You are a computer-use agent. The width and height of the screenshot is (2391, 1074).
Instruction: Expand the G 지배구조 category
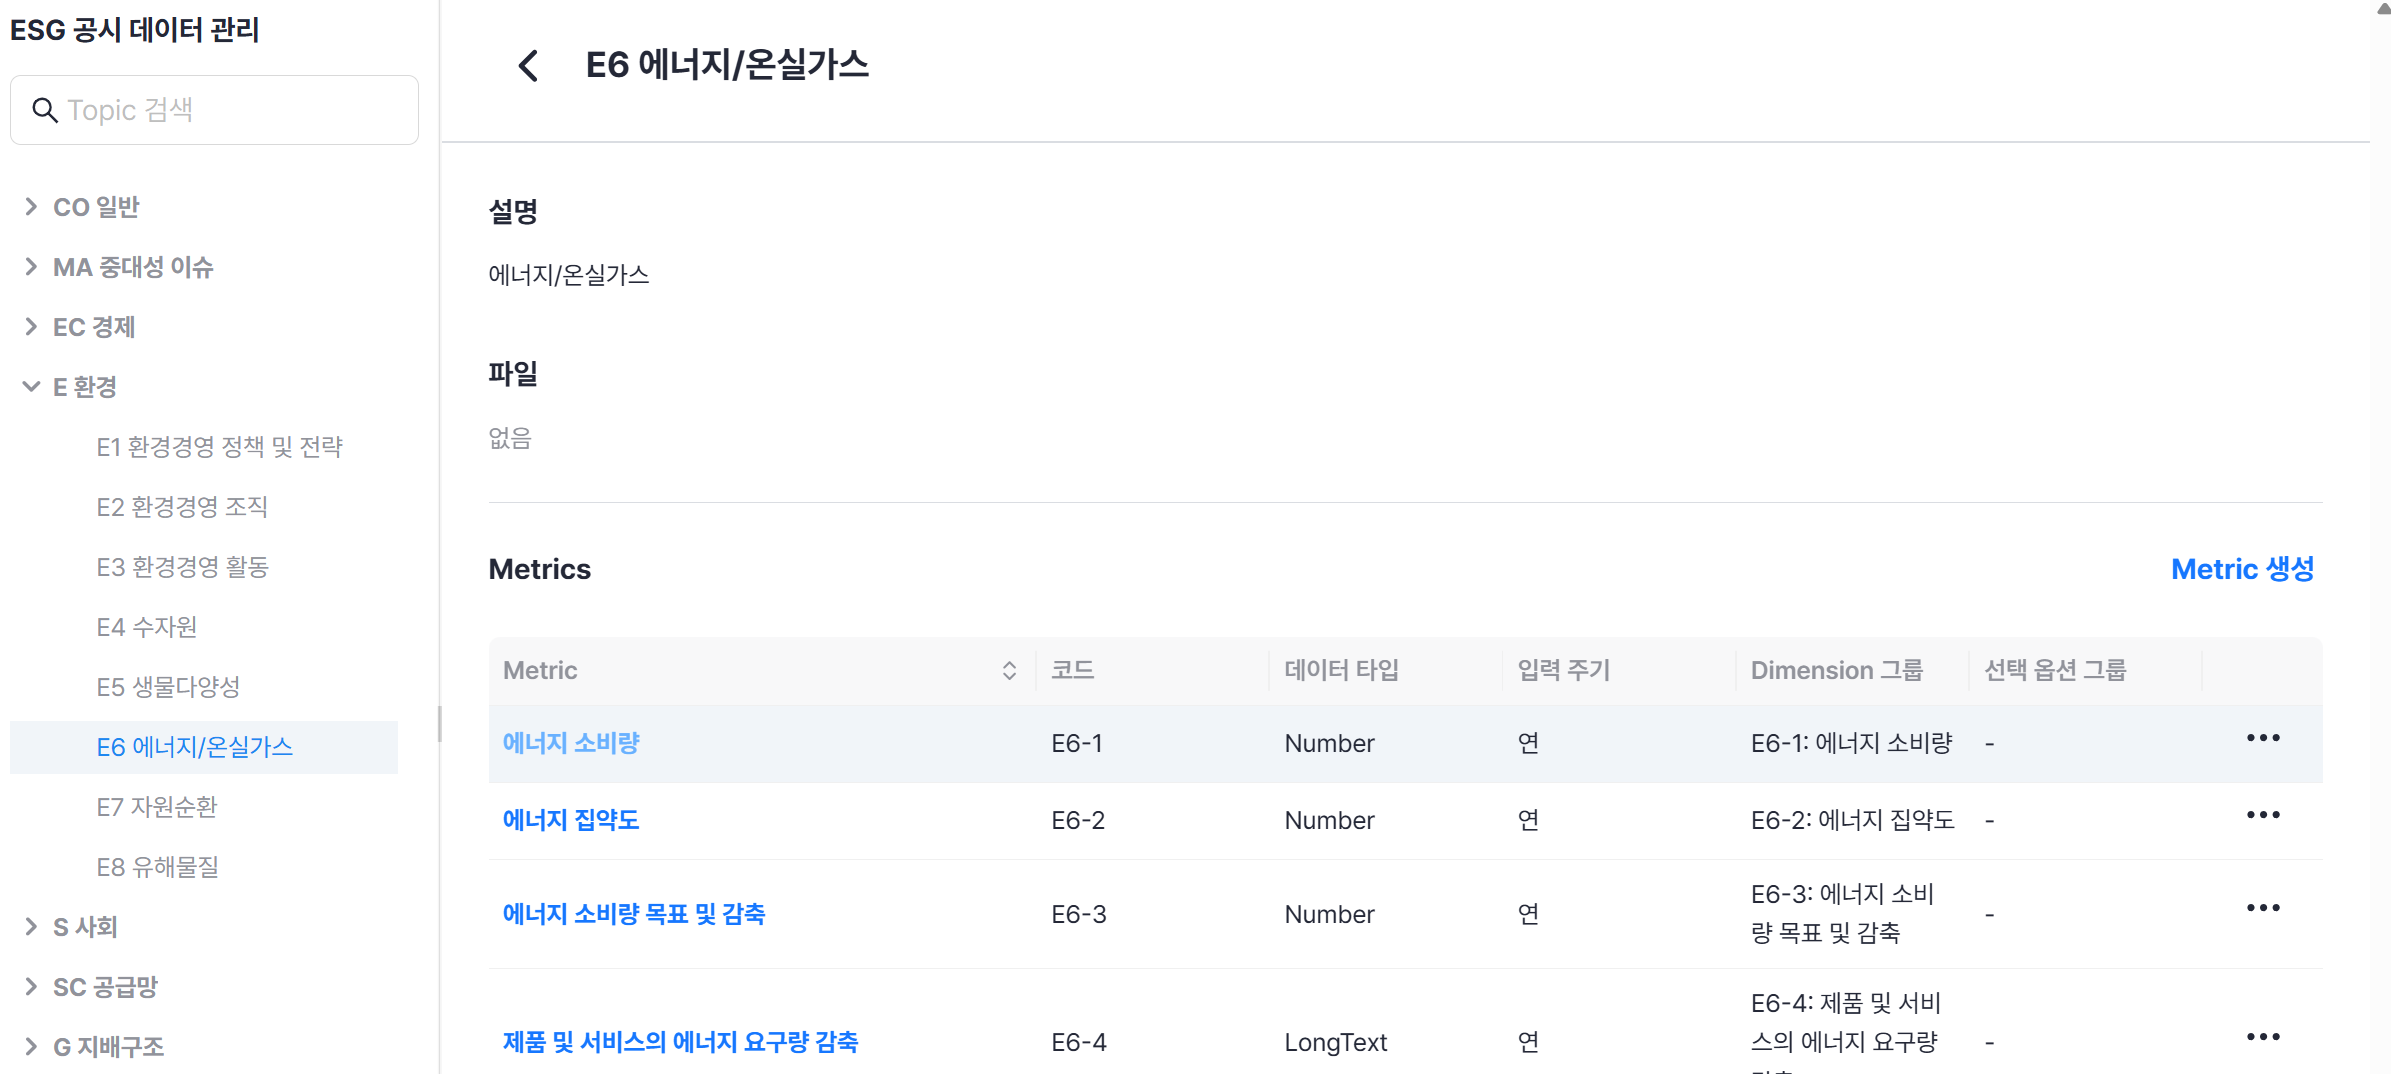tap(31, 1047)
